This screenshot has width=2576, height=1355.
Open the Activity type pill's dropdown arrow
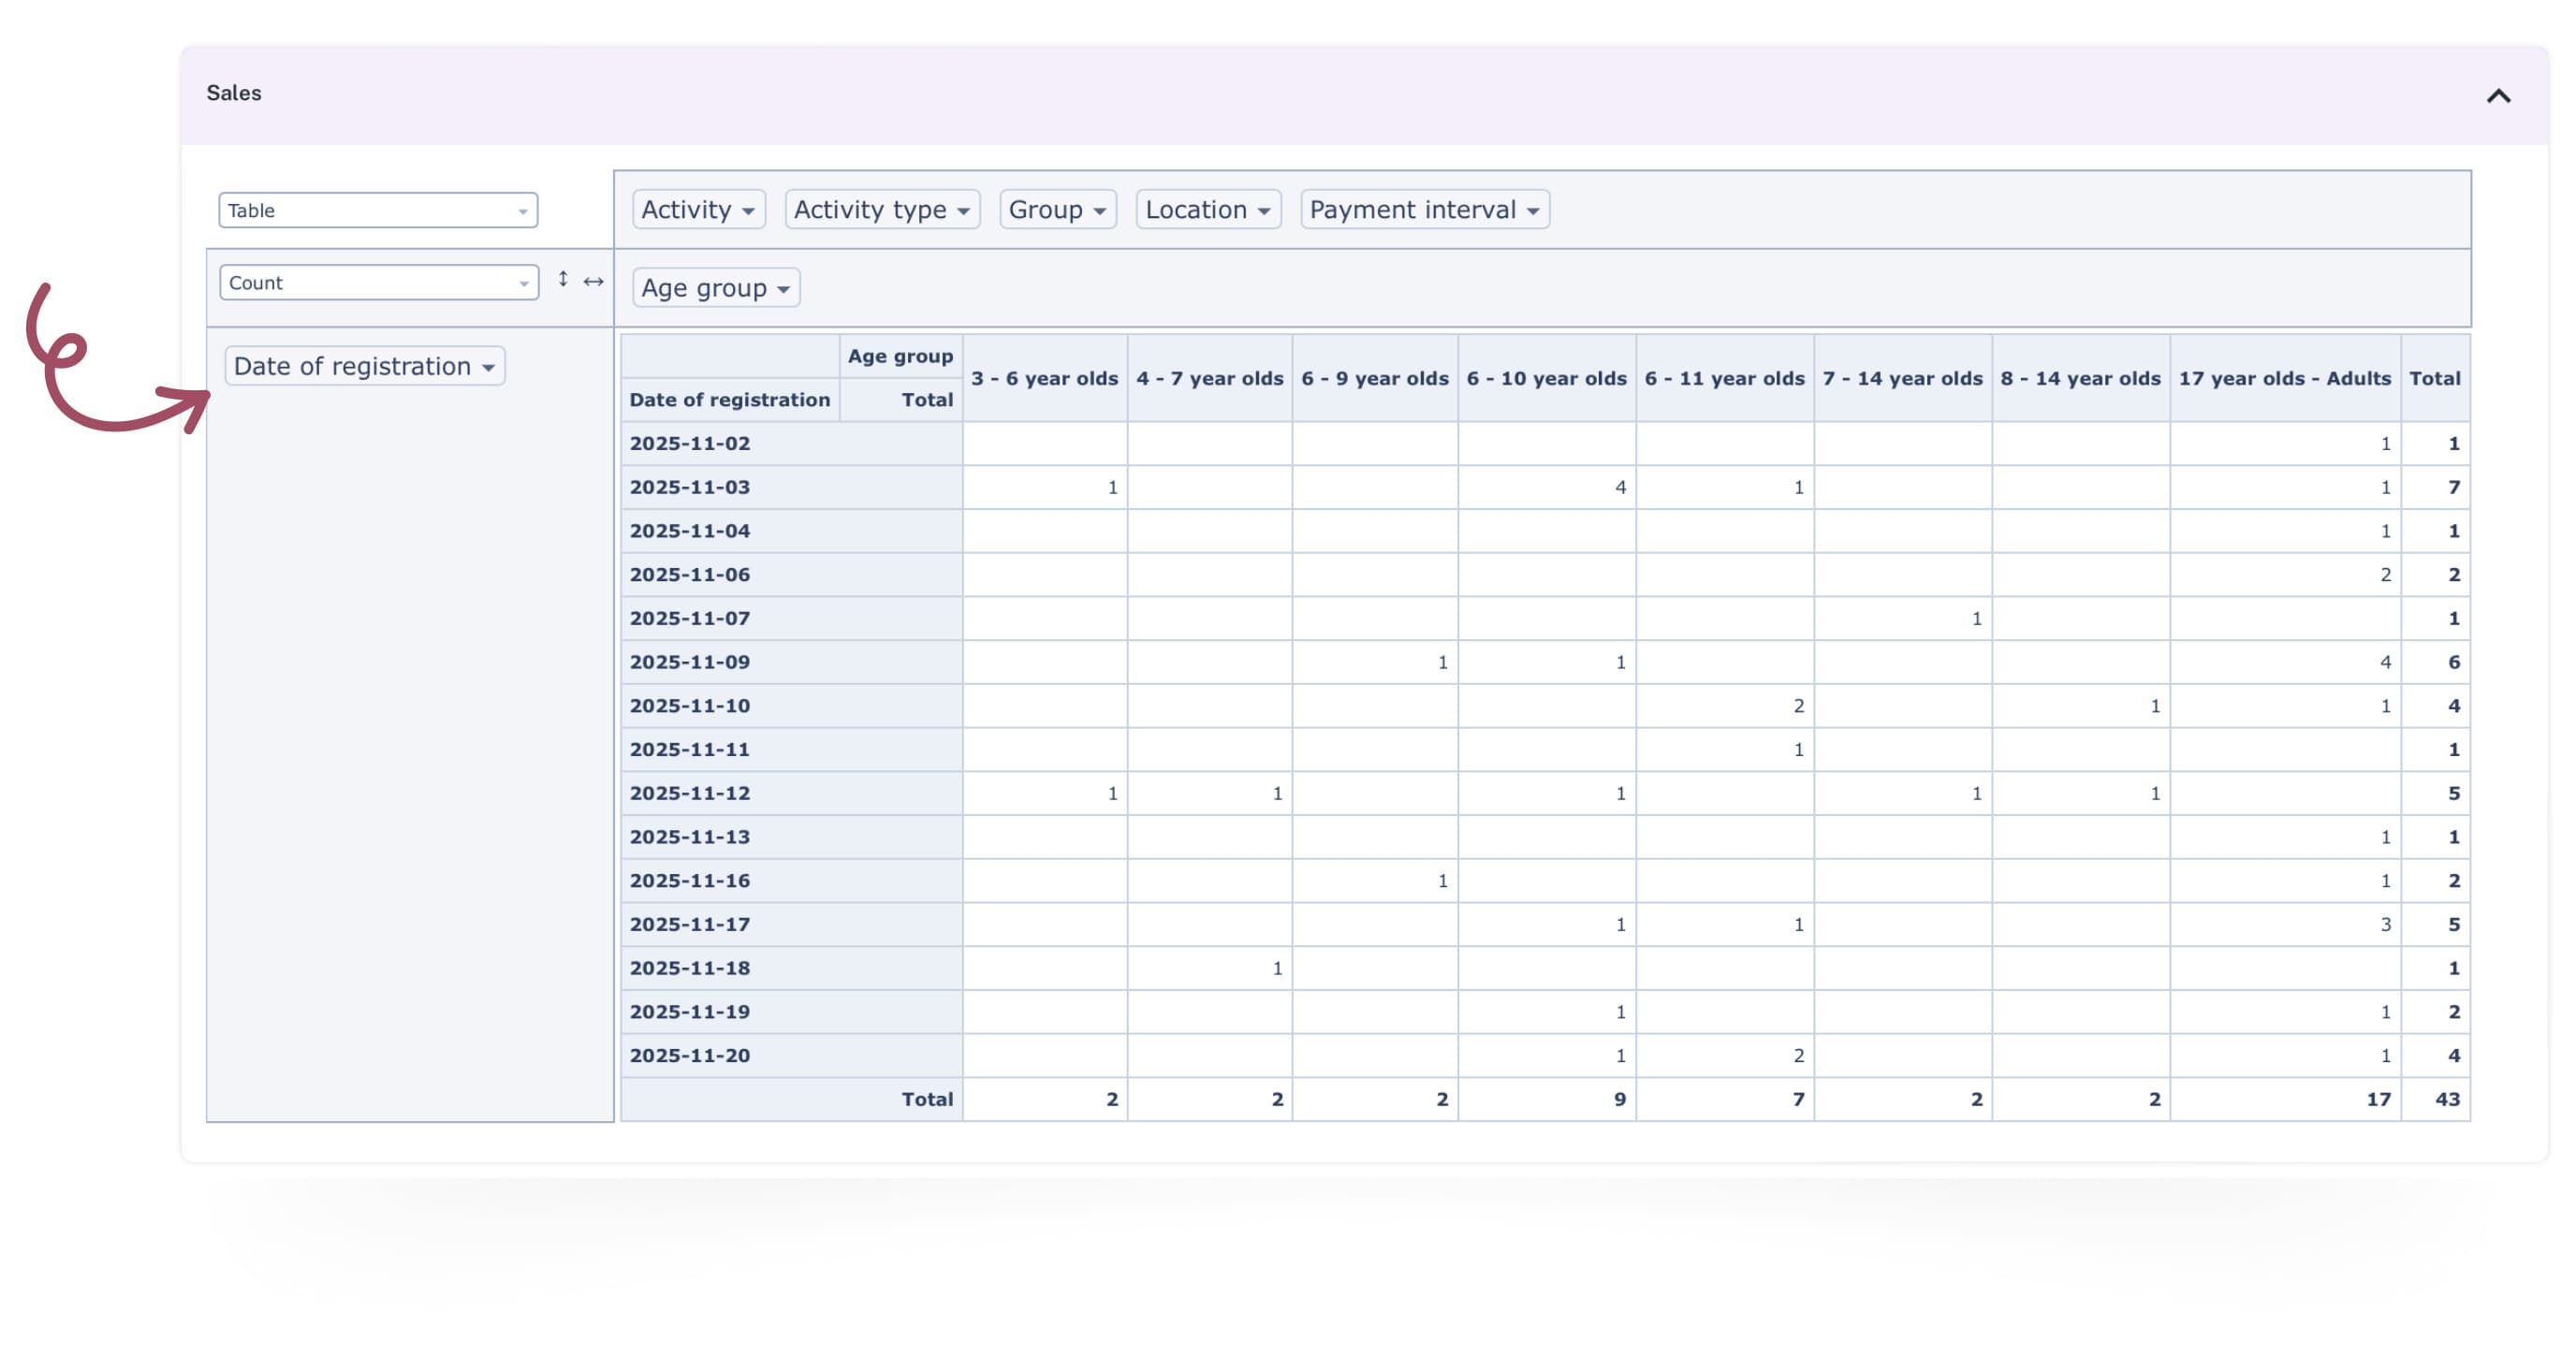966,209
